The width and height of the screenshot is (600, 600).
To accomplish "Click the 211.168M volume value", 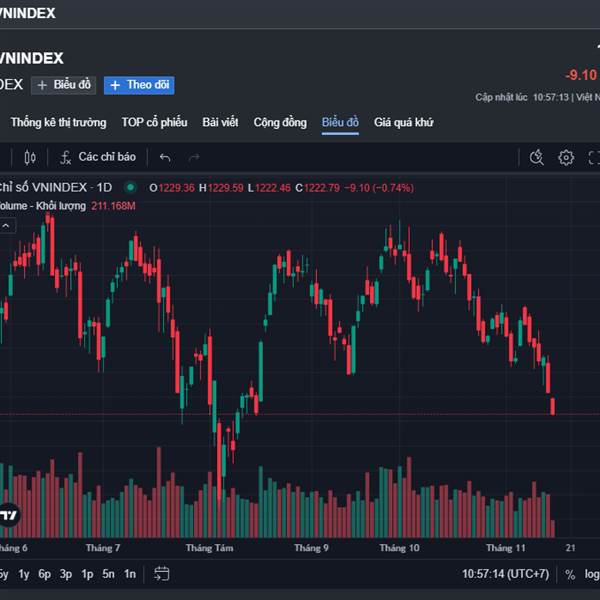I will [x=113, y=206].
